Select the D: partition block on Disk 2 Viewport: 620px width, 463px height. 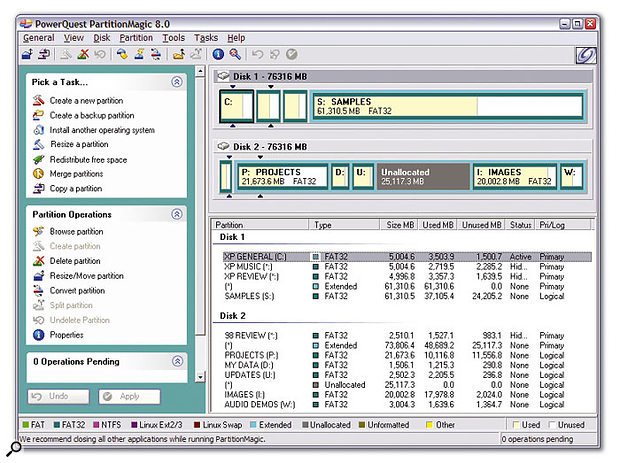[340, 176]
